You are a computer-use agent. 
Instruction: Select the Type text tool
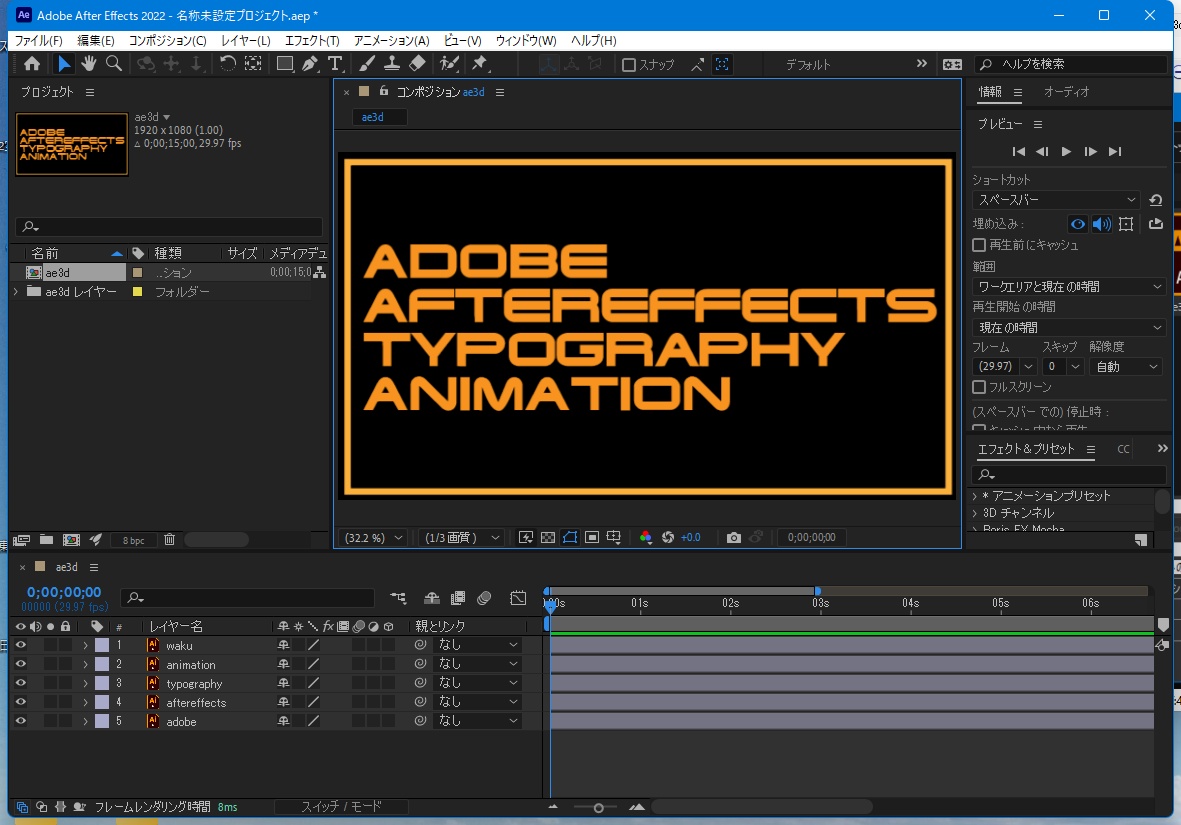[x=335, y=64]
